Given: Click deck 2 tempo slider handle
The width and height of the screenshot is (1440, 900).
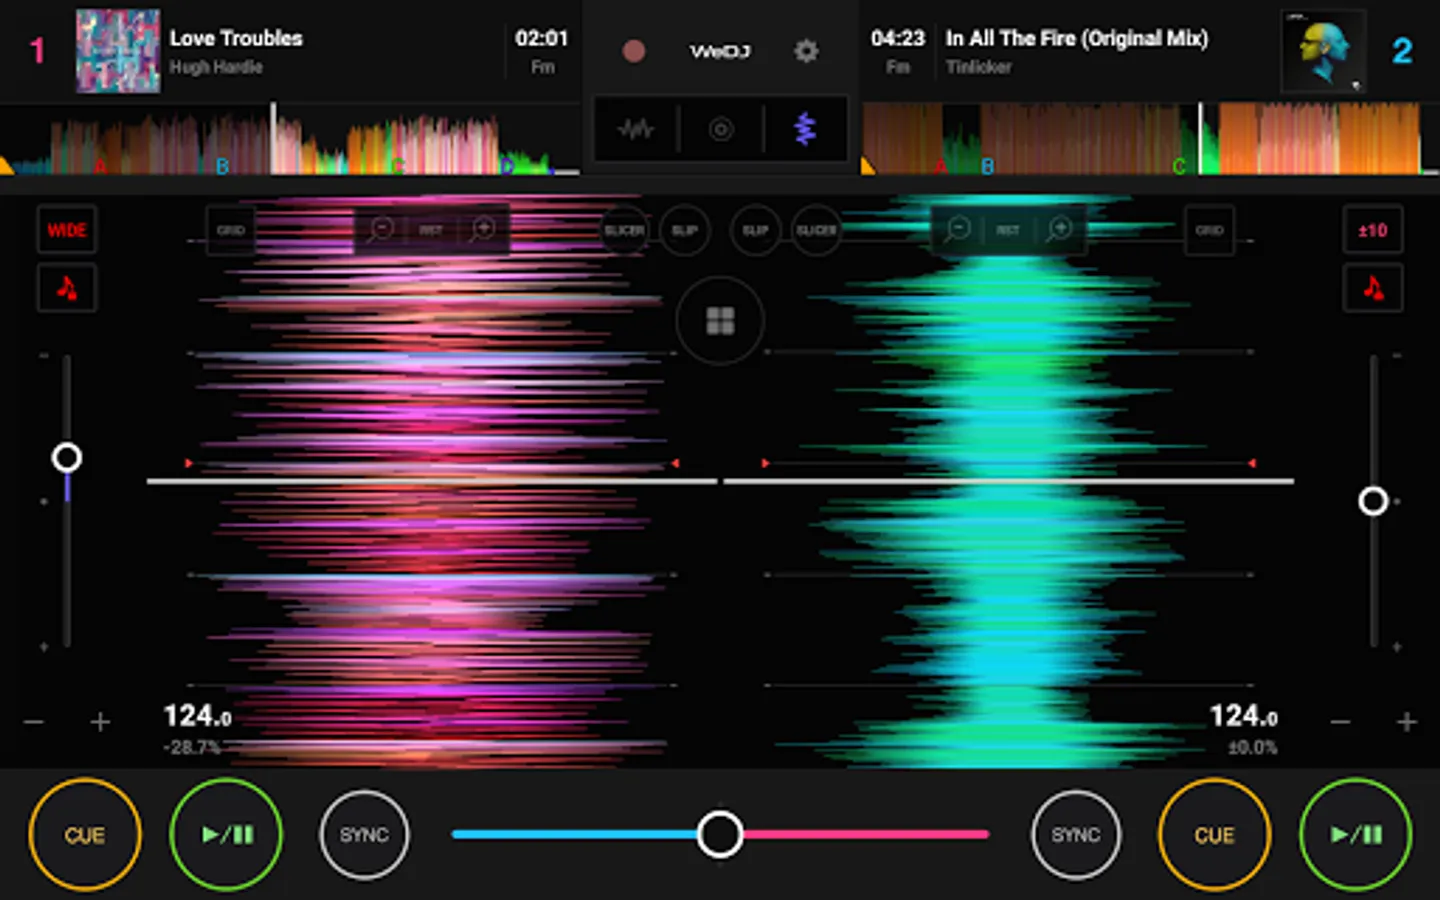Looking at the screenshot, I should tap(1373, 501).
